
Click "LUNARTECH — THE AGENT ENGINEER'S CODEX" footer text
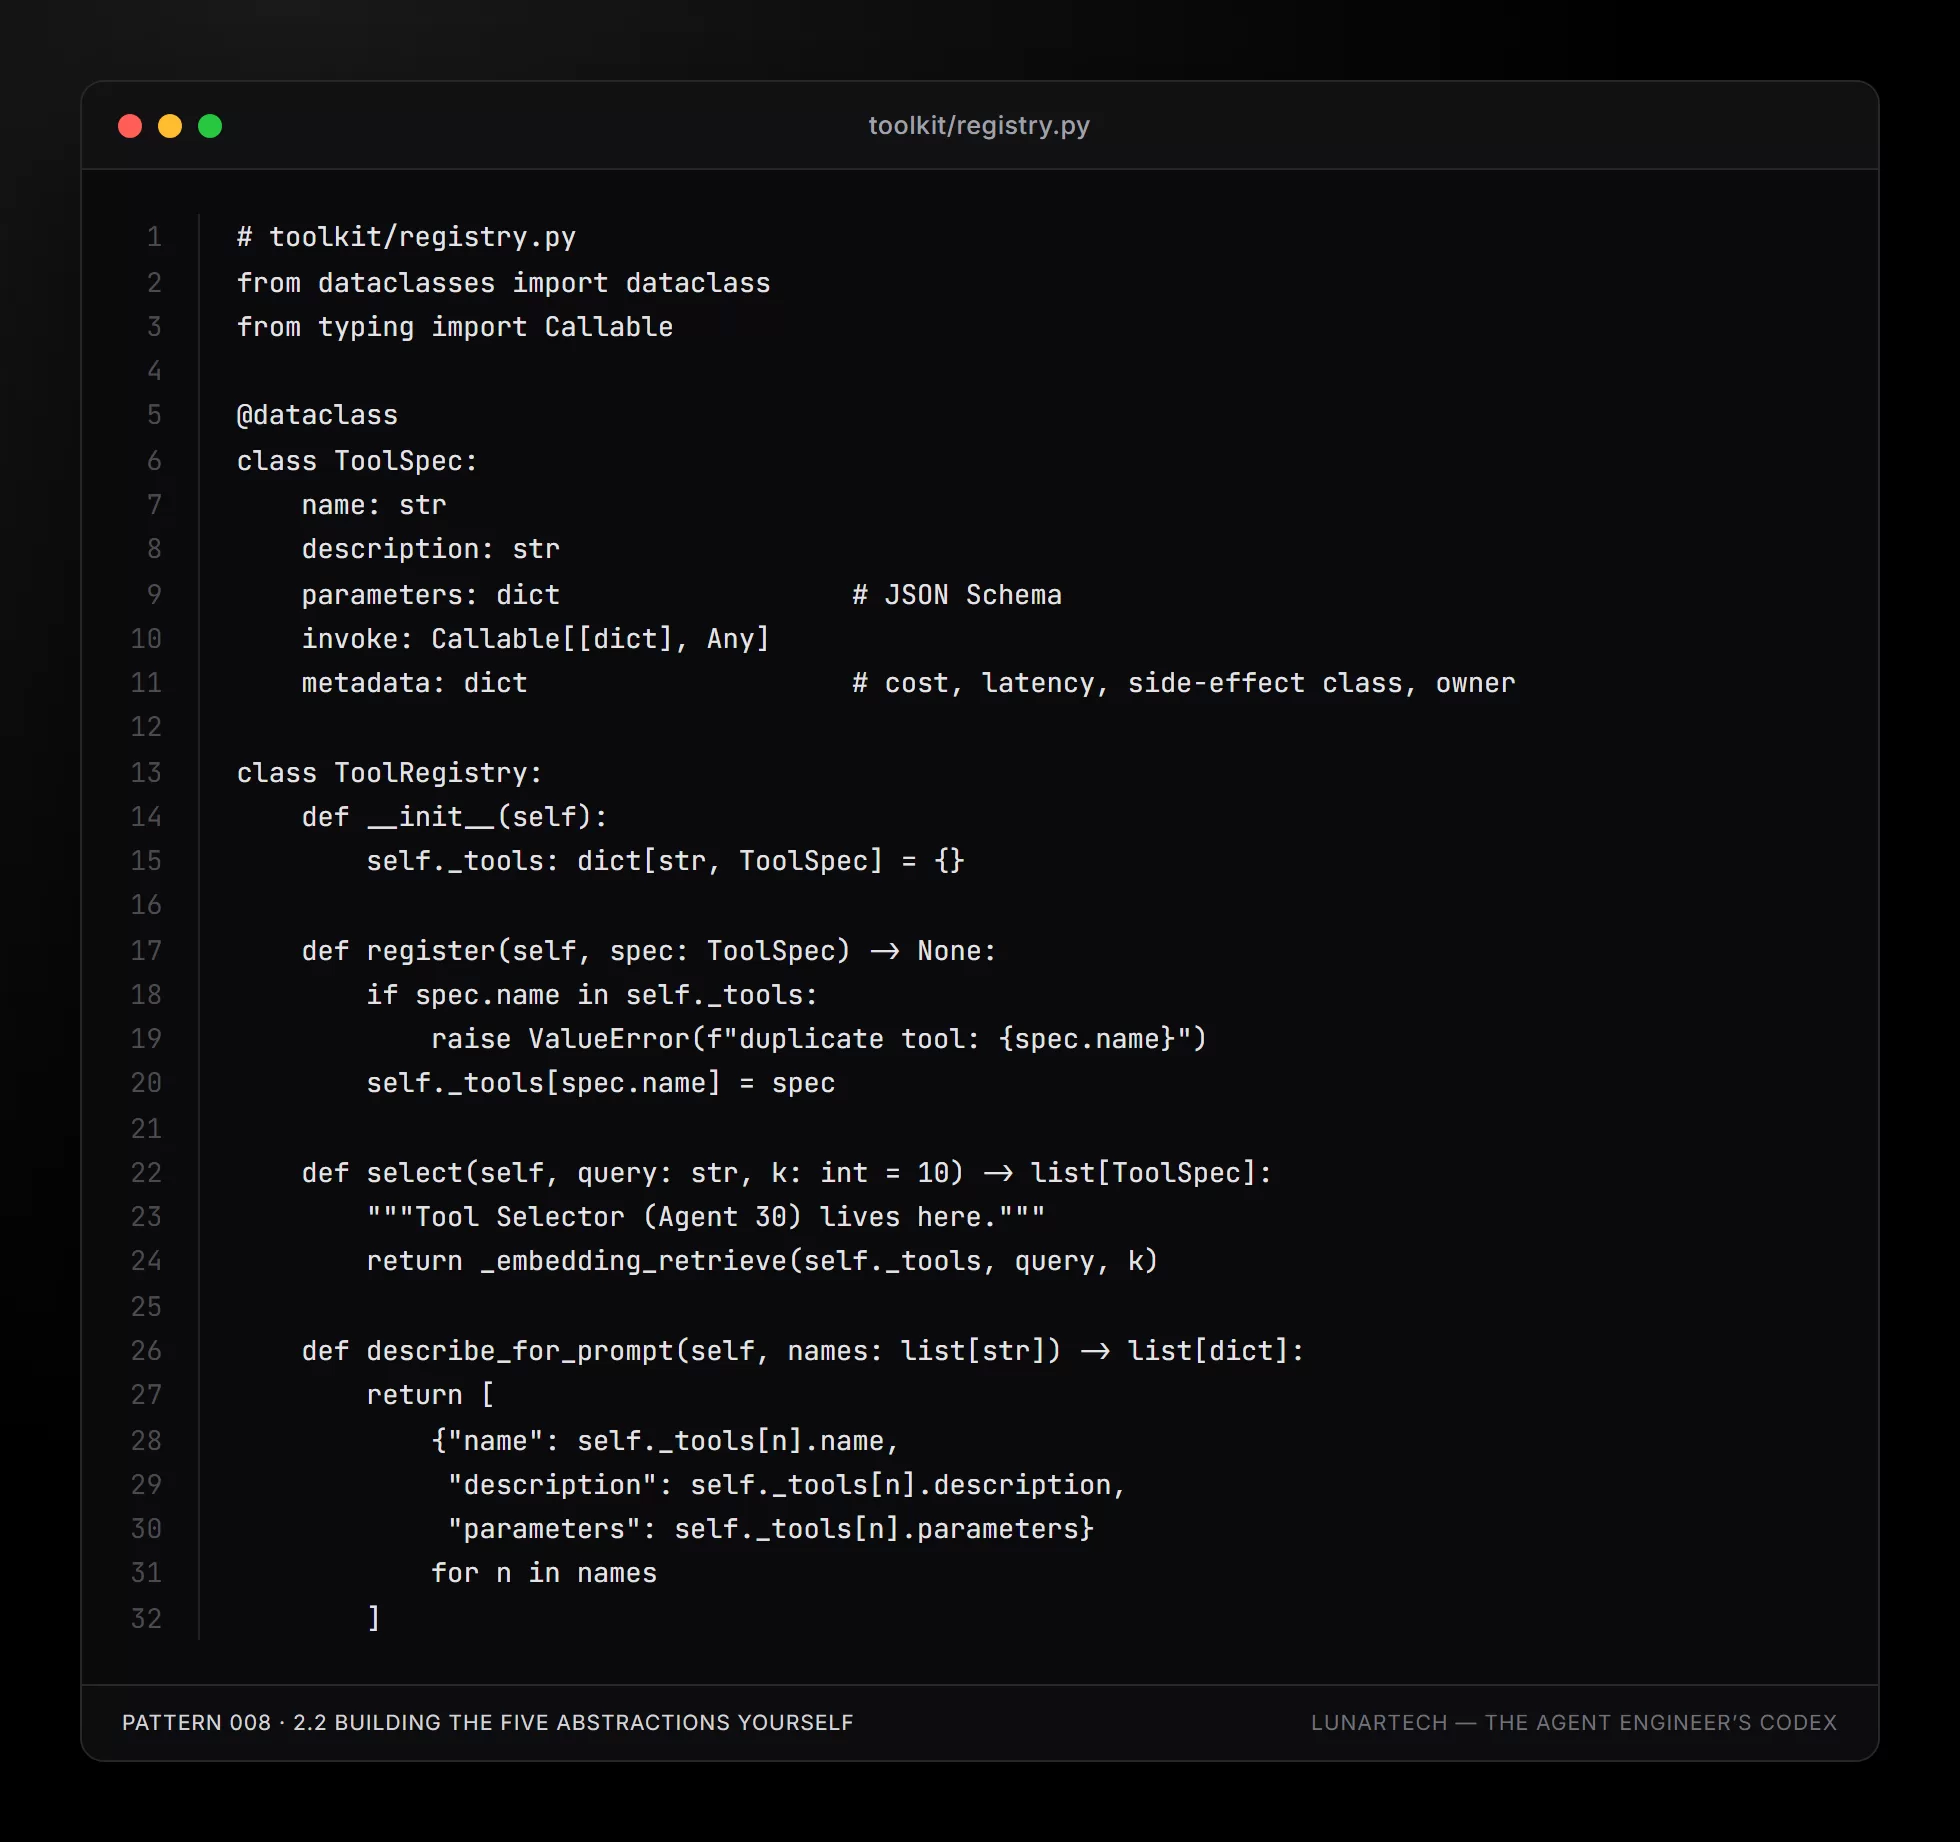1574,1723
